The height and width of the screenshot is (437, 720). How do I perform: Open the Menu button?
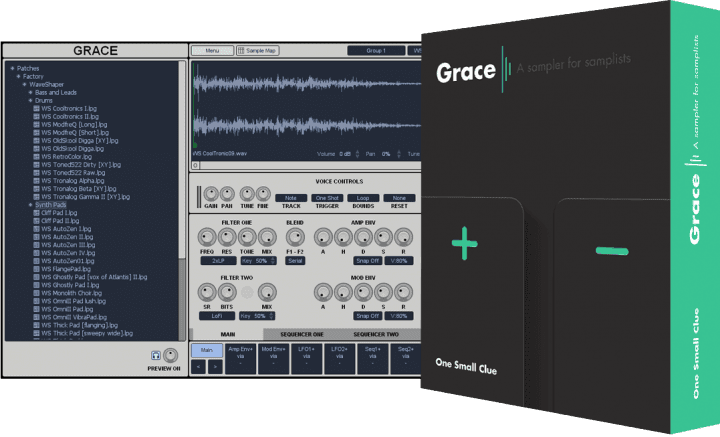coord(212,50)
